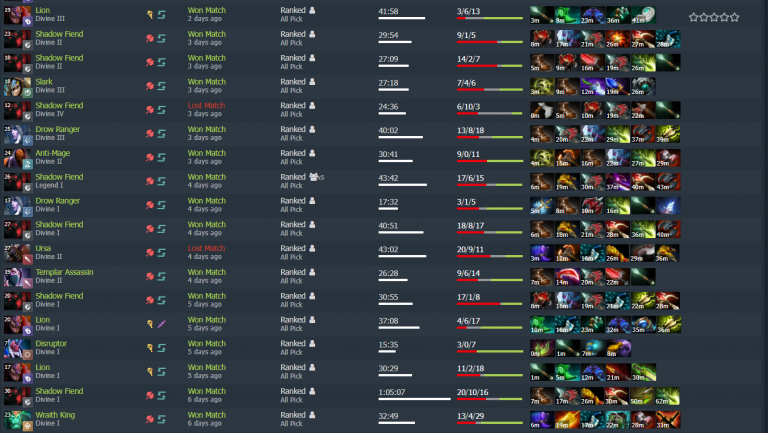Click the Slark hero portrait
Image resolution: width=768 pixels, height=433 pixels.
tap(18, 86)
